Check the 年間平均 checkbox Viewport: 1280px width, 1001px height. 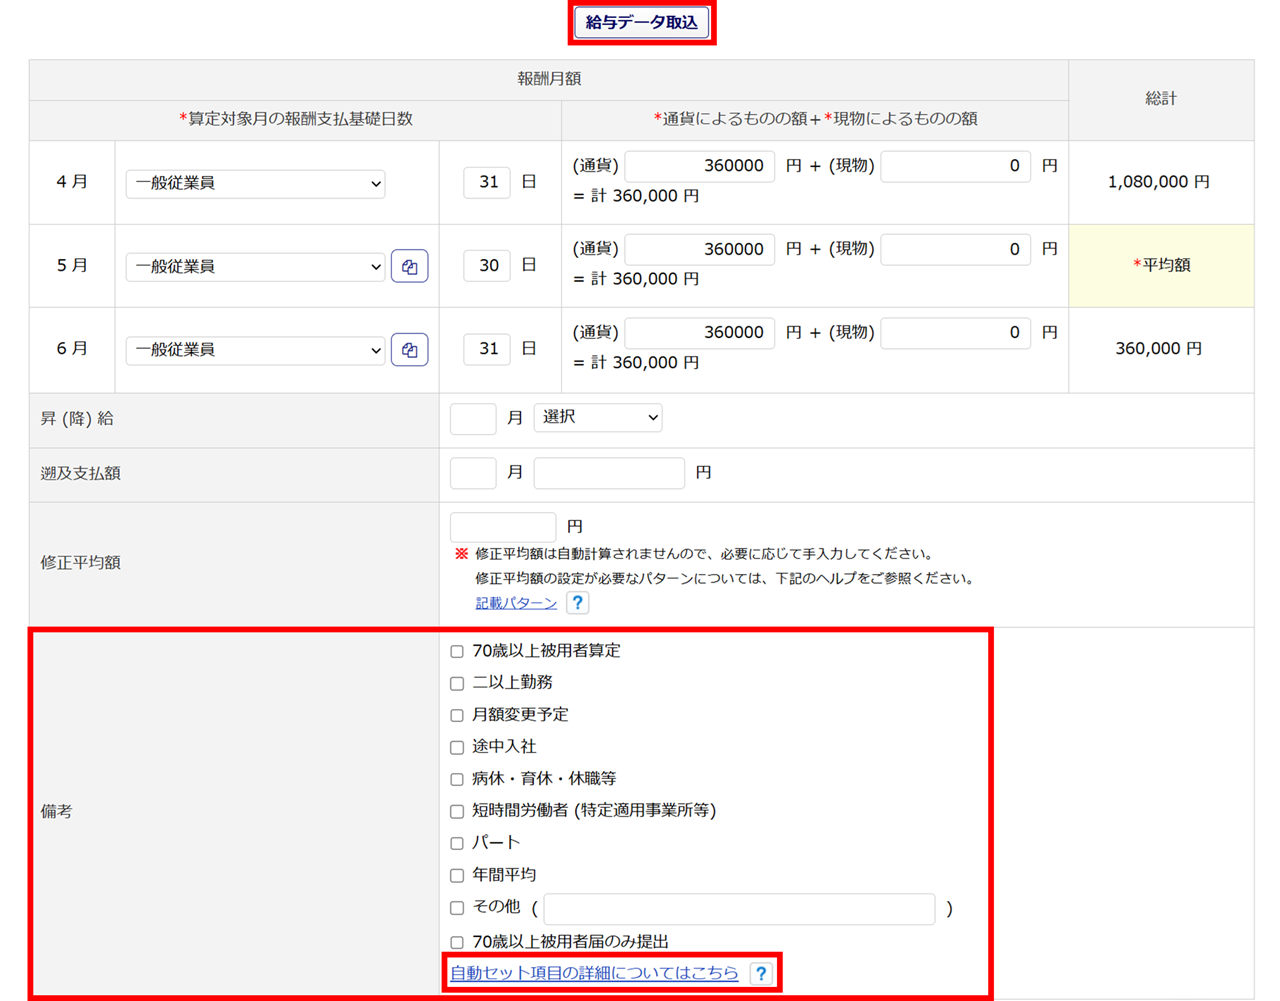457,876
